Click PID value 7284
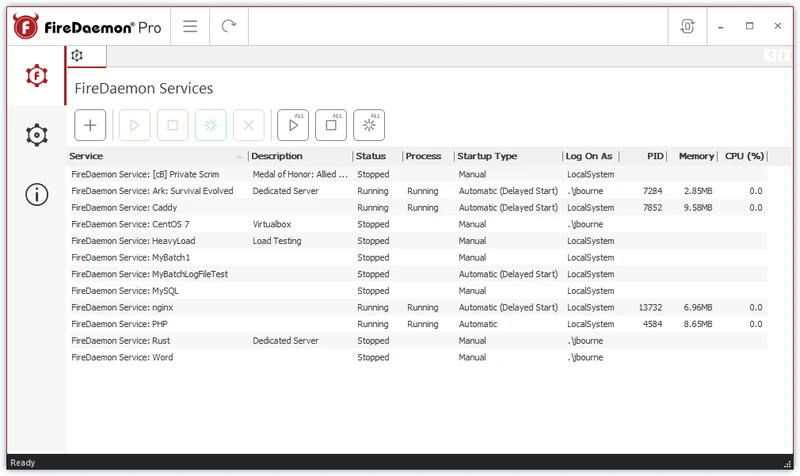Screen dimensions: 800x476 pyautogui.click(x=653, y=191)
